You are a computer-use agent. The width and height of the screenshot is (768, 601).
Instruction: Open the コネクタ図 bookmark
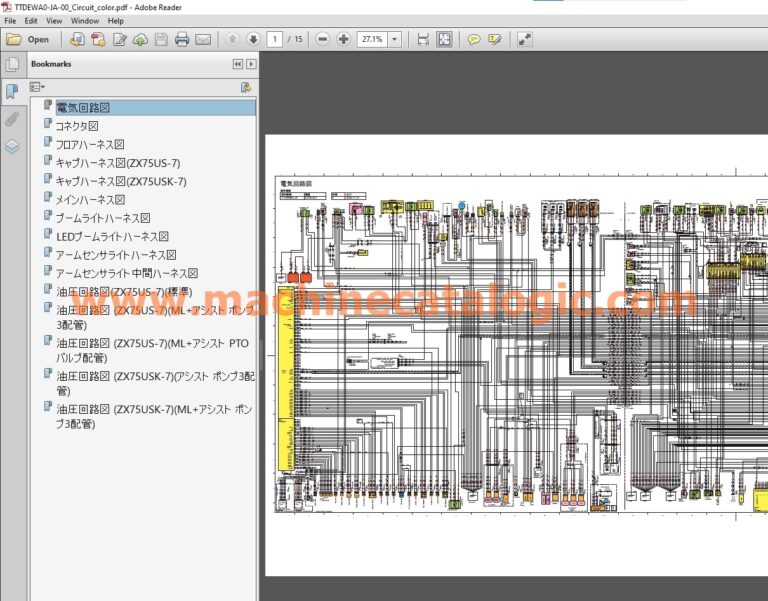76,126
